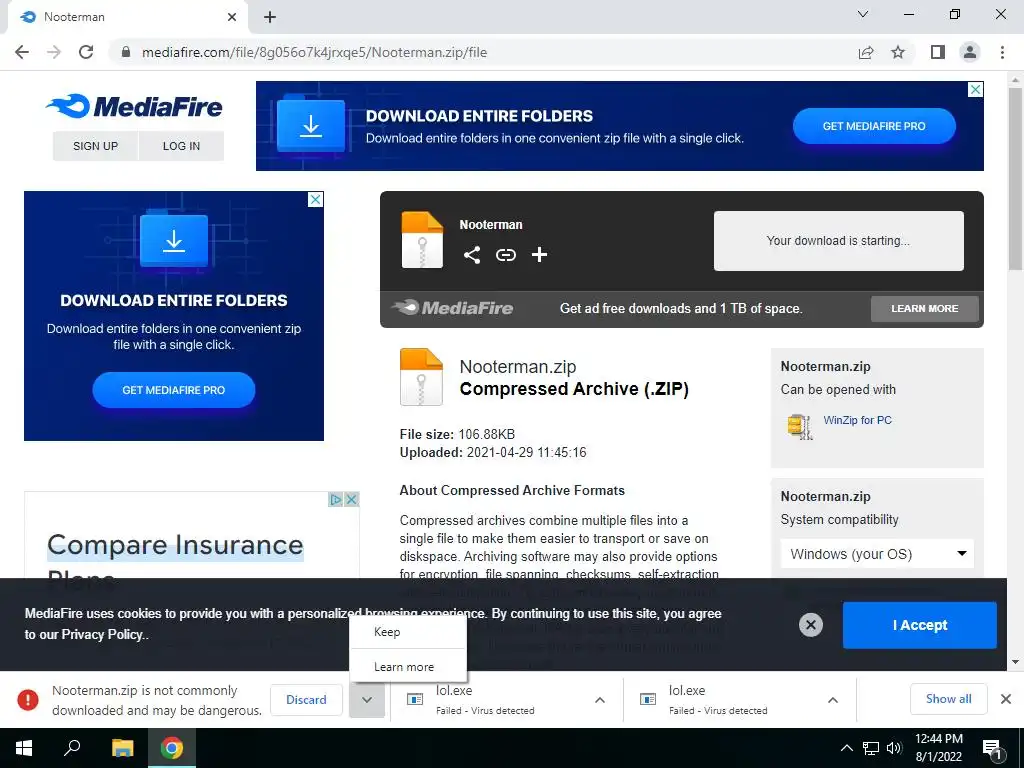Go back using the browser back arrow

22,52
